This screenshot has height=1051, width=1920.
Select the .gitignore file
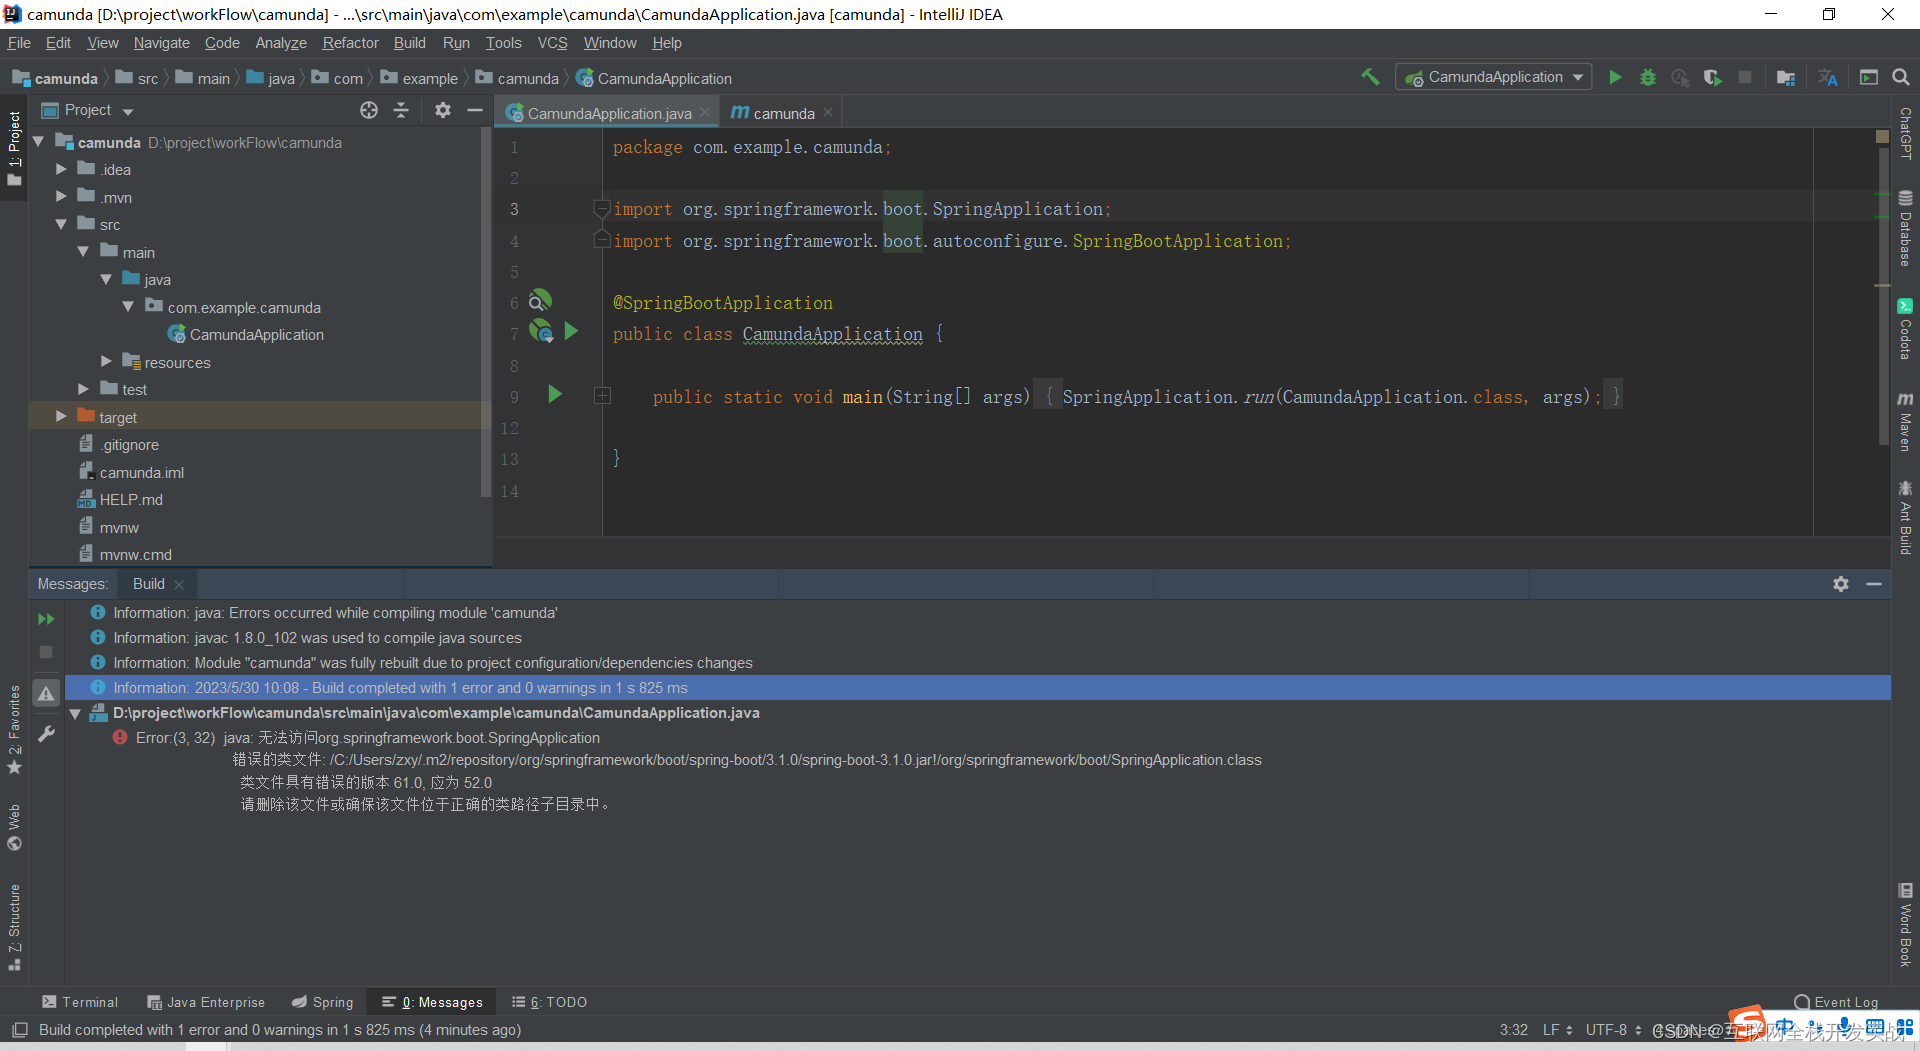pos(129,444)
